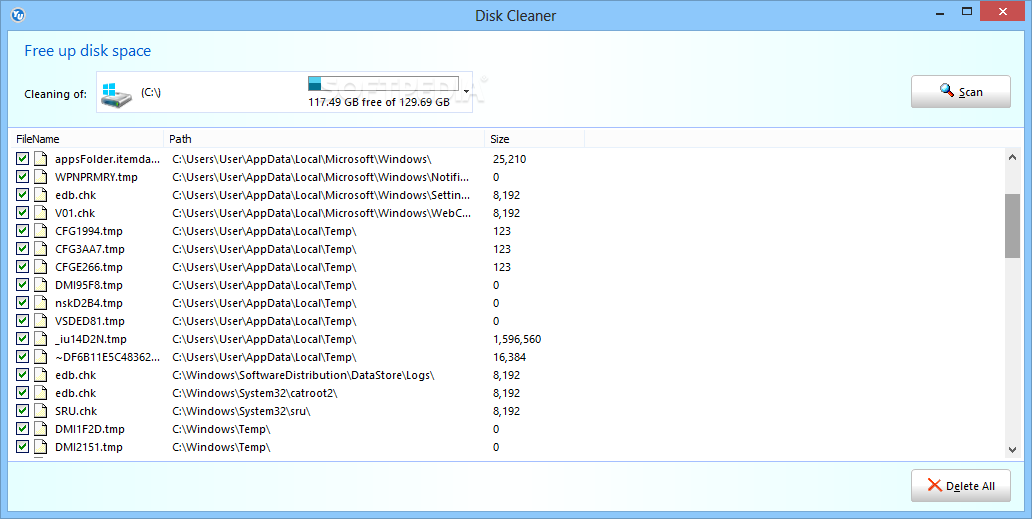Sort list by Path column header
The width and height of the screenshot is (1032, 519).
click(324, 139)
